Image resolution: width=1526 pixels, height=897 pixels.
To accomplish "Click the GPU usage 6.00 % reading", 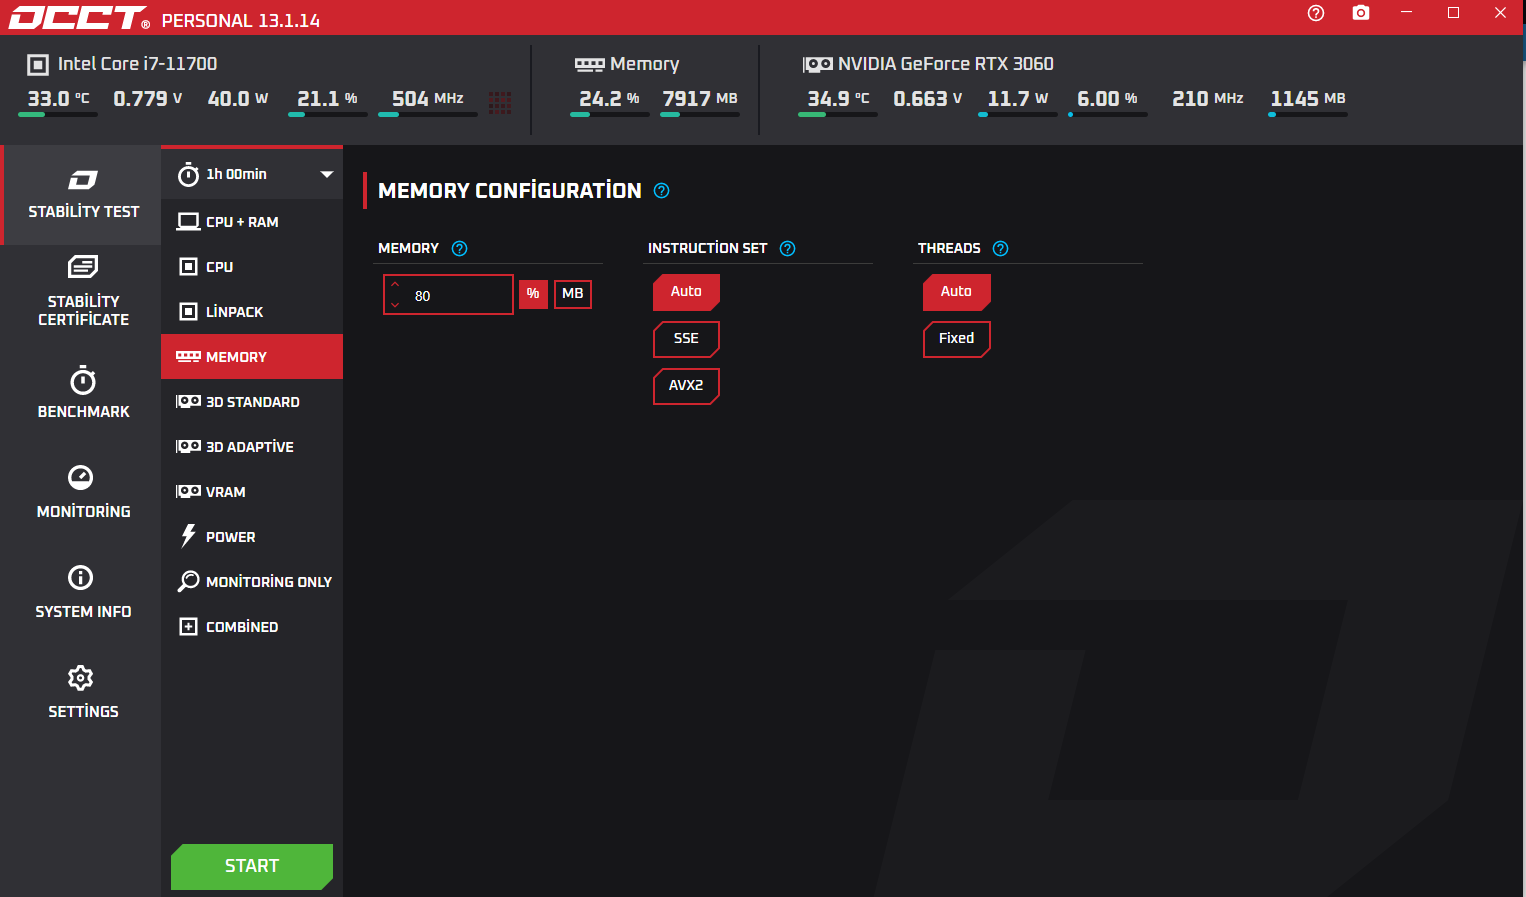I will [x=1107, y=99].
